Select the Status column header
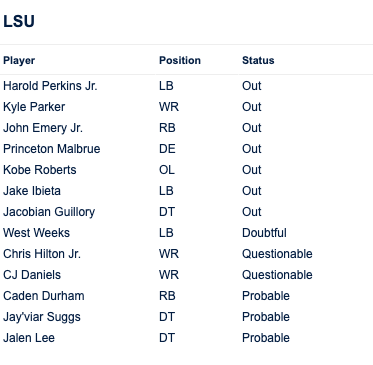Screen dimensions: 373x365 [x=258, y=60]
